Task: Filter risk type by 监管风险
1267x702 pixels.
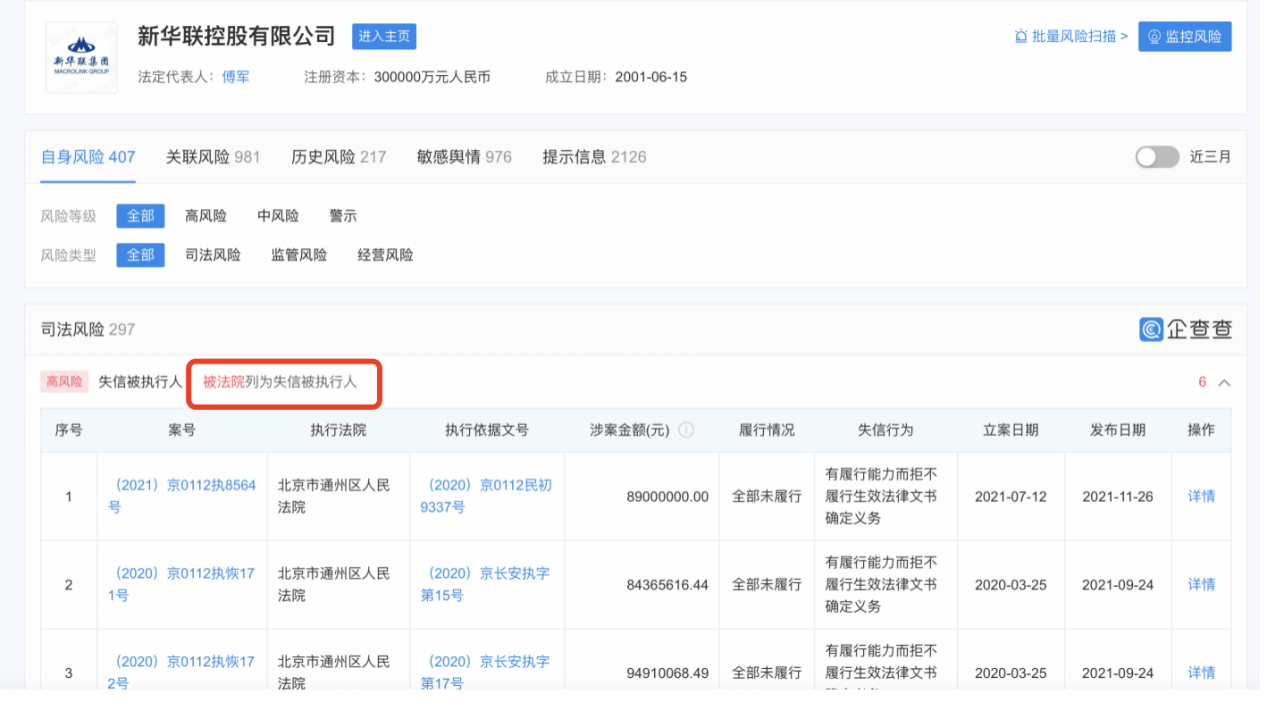Action: click(299, 255)
